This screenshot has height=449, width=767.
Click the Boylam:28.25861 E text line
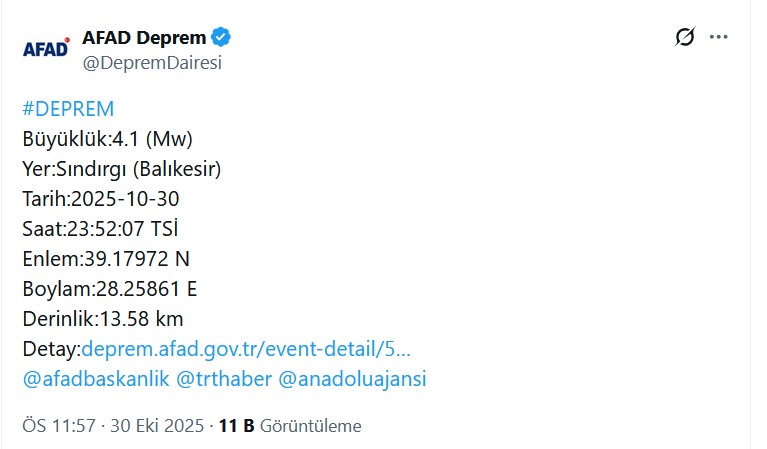[109, 289]
